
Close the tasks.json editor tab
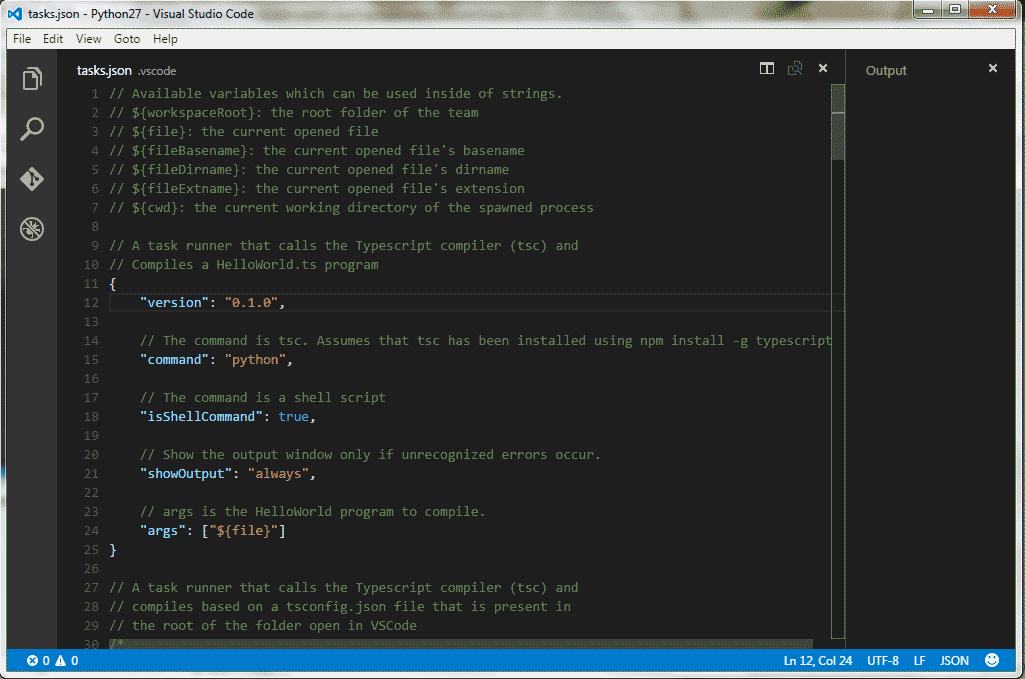823,68
